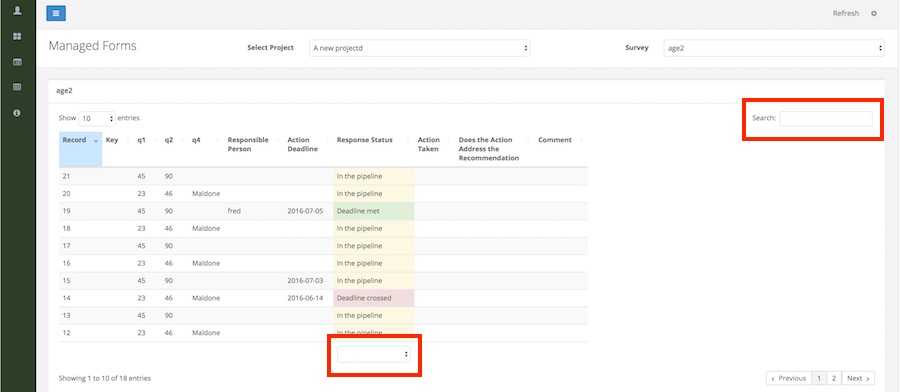This screenshot has height=392, width=900.
Task: Toggle the blue hamburger menu button
Action: (x=56, y=13)
